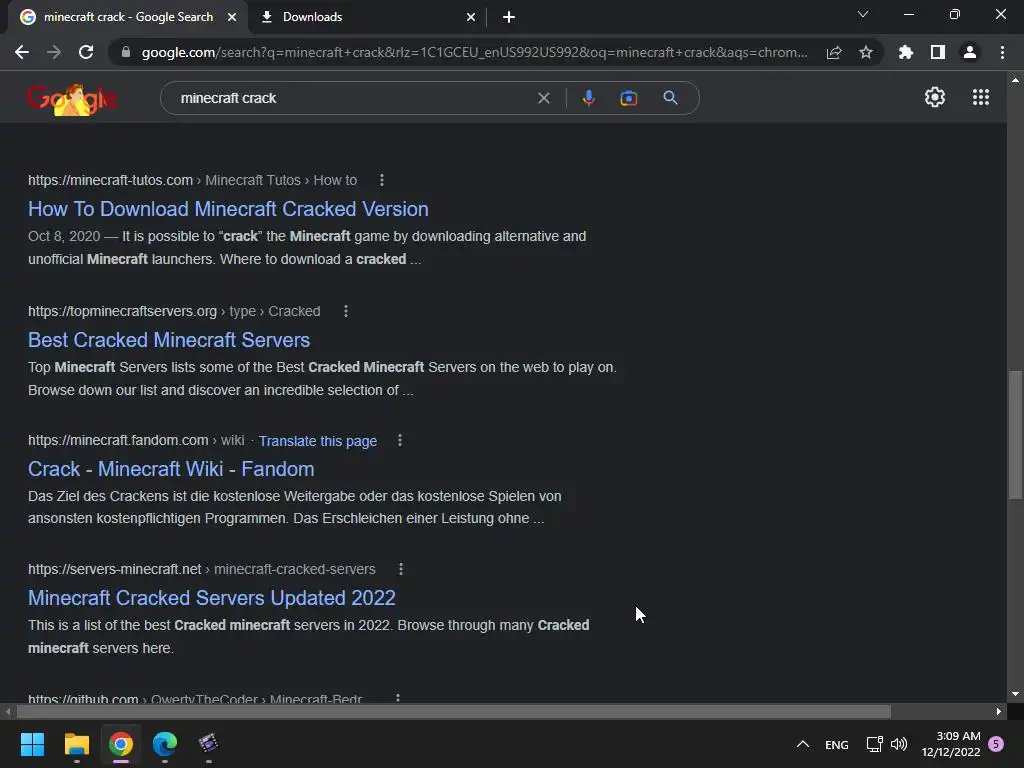
Task: Open Crack - Minecraft Wiki - Fandom result
Action: [171, 469]
